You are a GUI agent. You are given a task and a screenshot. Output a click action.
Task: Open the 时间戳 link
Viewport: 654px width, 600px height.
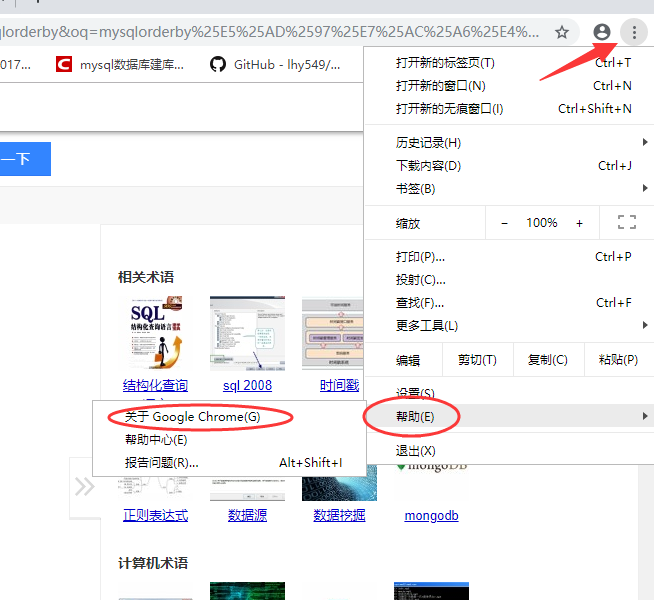coord(340,386)
